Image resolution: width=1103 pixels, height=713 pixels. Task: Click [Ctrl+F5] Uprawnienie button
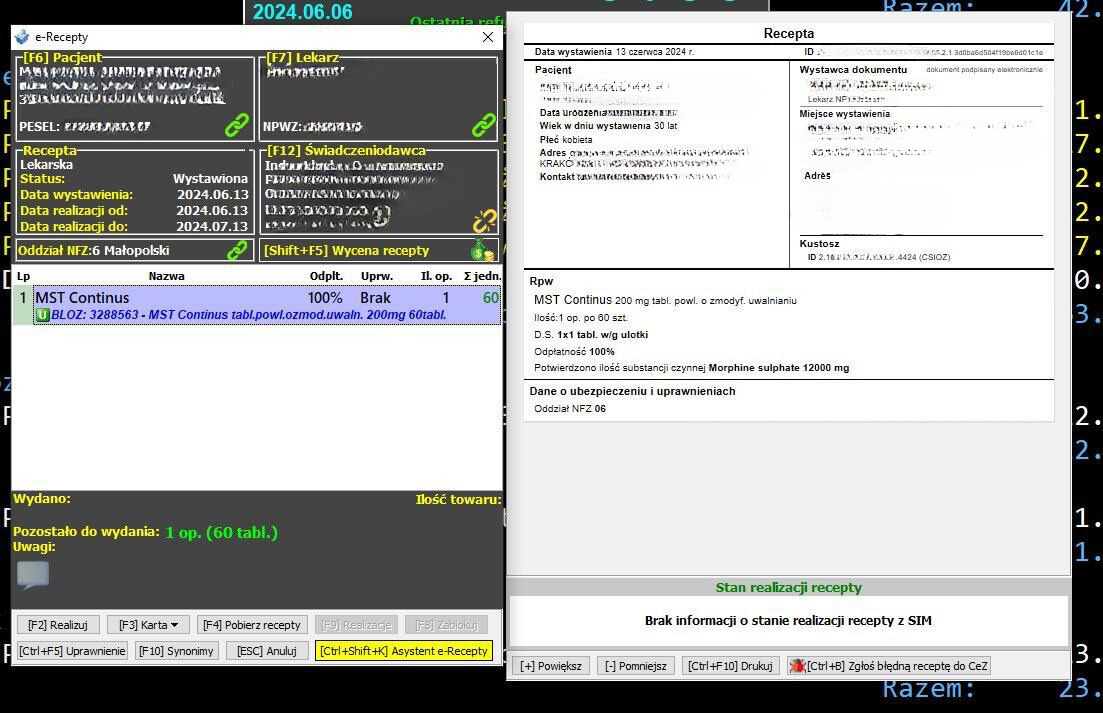(x=72, y=650)
